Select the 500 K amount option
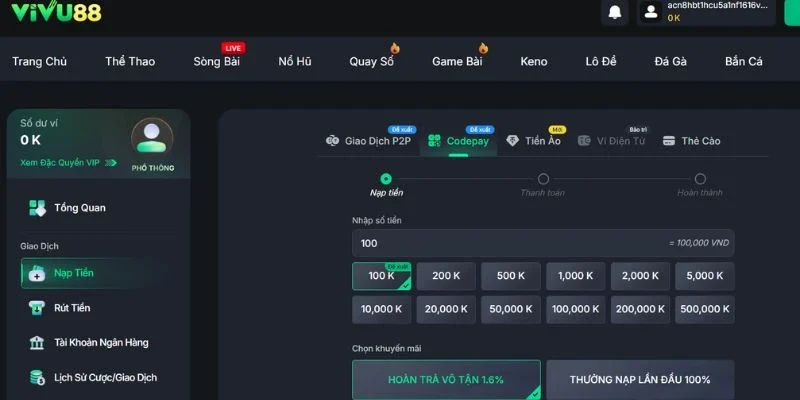Screen dimensions: 800x400 click(x=510, y=276)
